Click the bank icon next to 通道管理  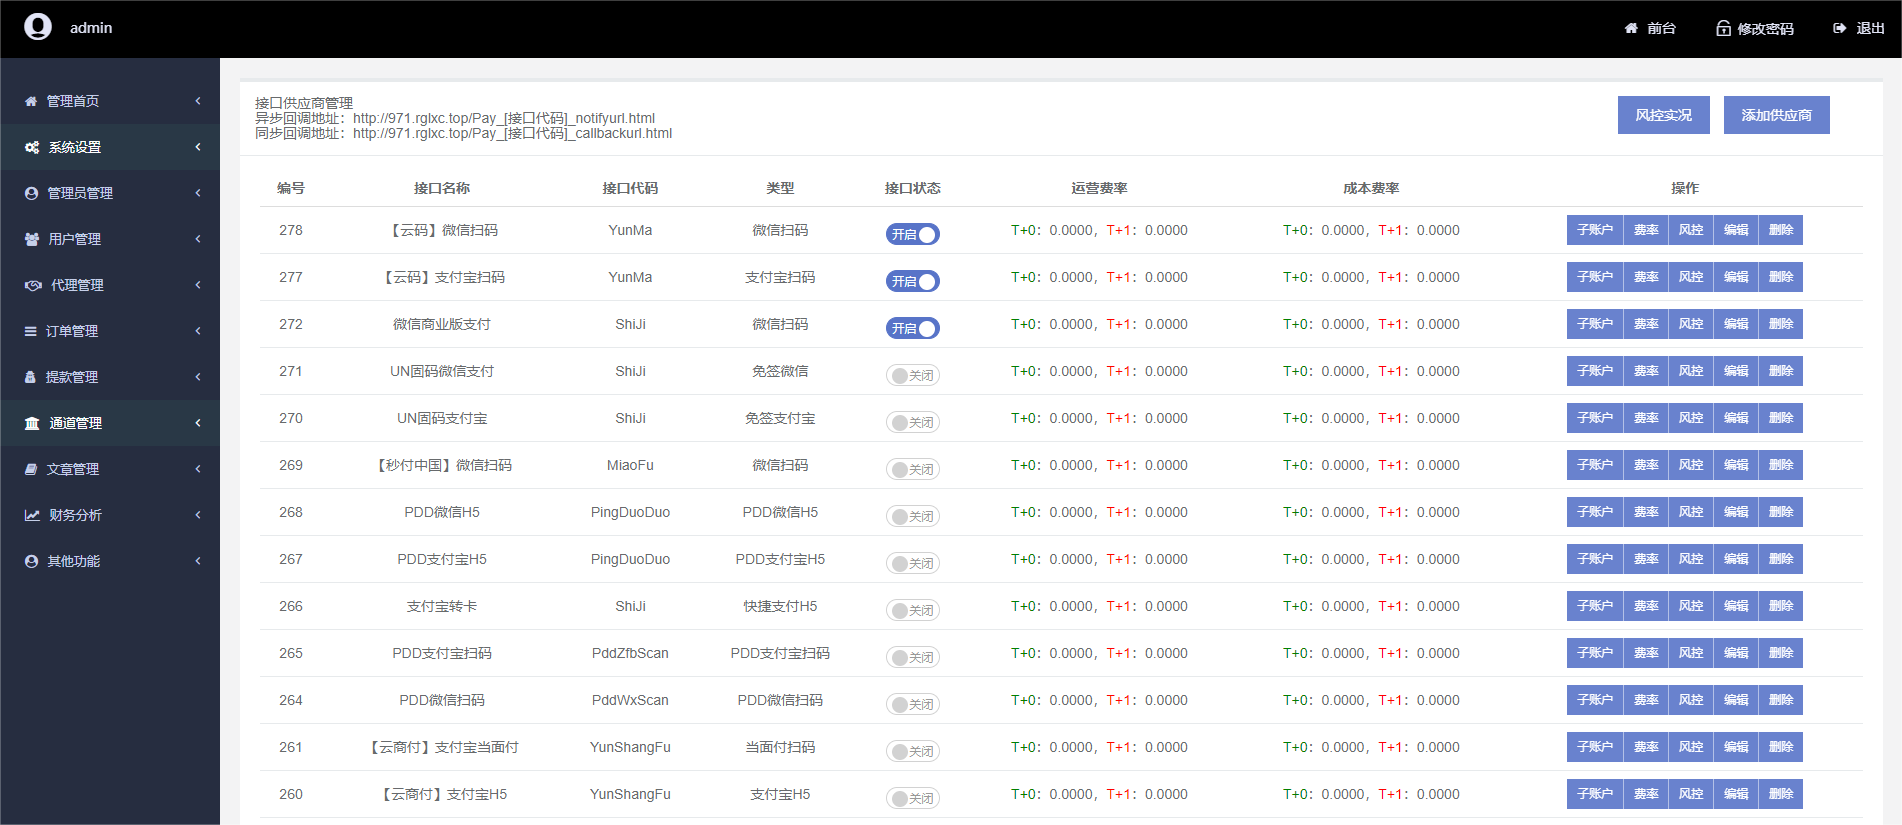32,423
